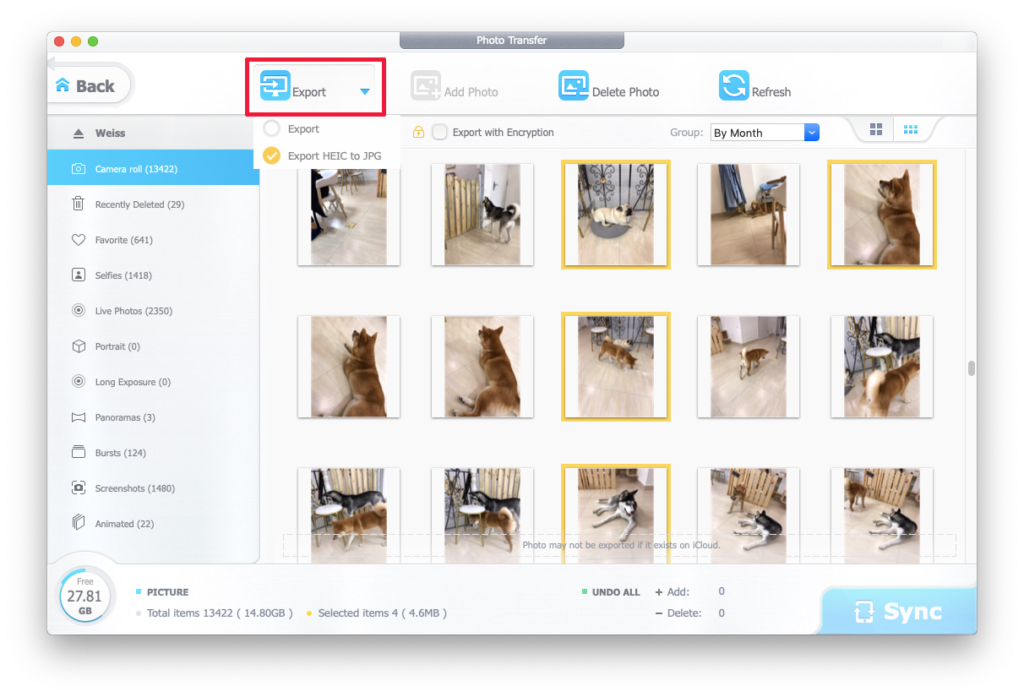This screenshot has width=1024, height=697.
Task: Select the plain Export radio option
Action: click(x=271, y=129)
